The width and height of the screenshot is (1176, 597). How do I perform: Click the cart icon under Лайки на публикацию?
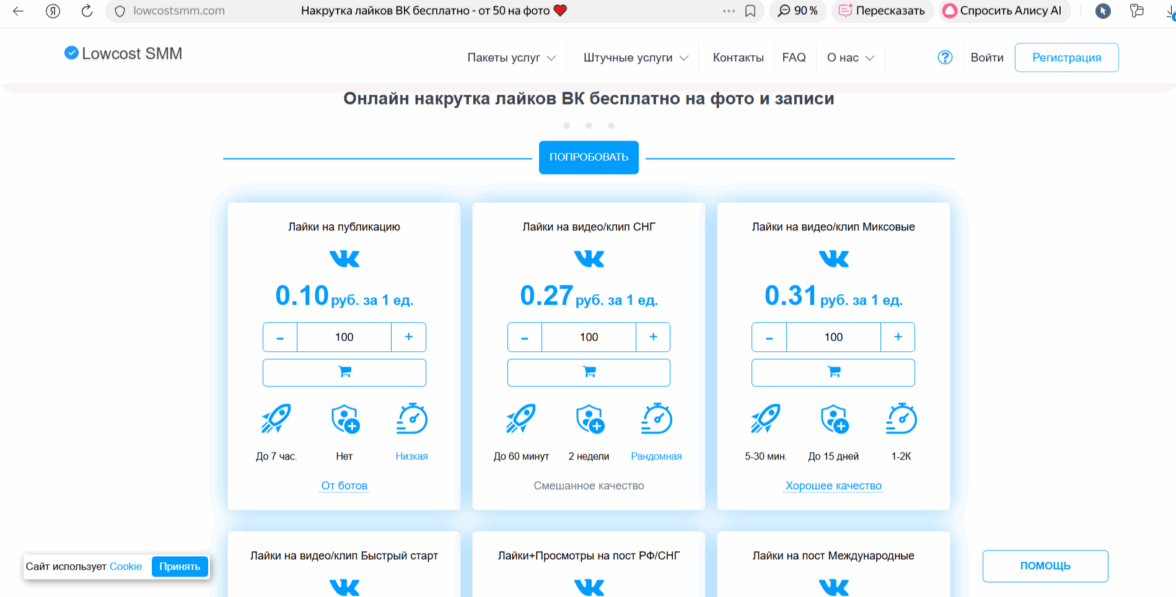tap(344, 372)
